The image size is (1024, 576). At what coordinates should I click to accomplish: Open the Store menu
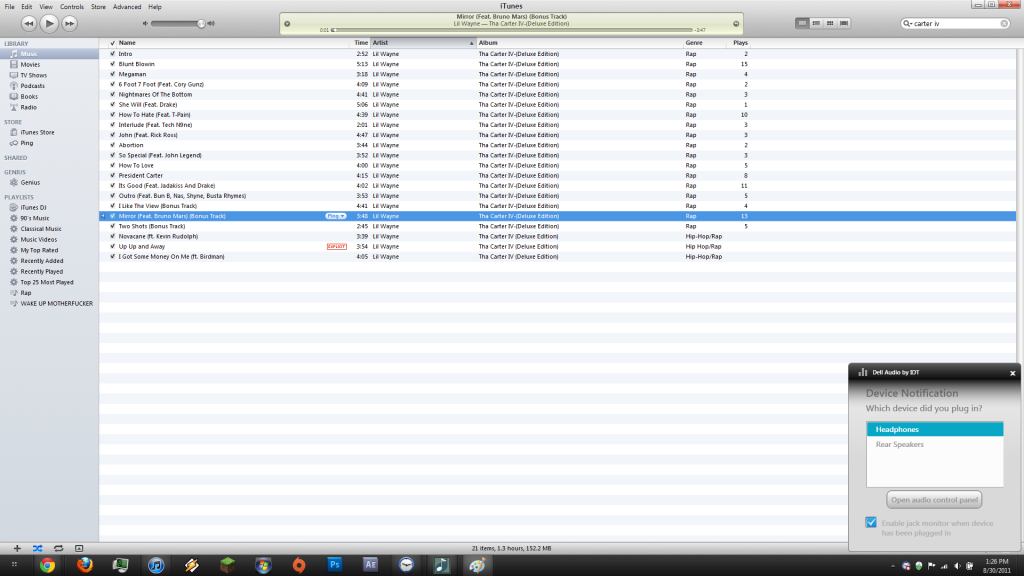(98, 7)
